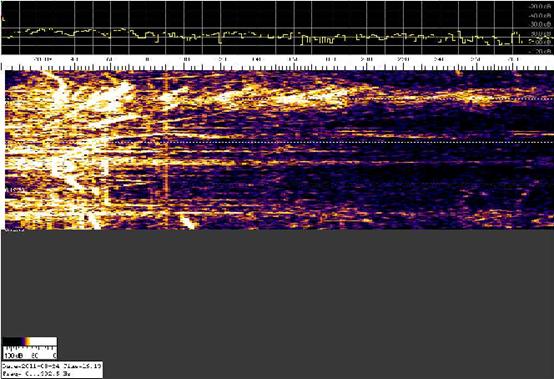554x379 pixels.
Task: Click the tick-mark ruler above the spectrogram
Action: (277, 67)
